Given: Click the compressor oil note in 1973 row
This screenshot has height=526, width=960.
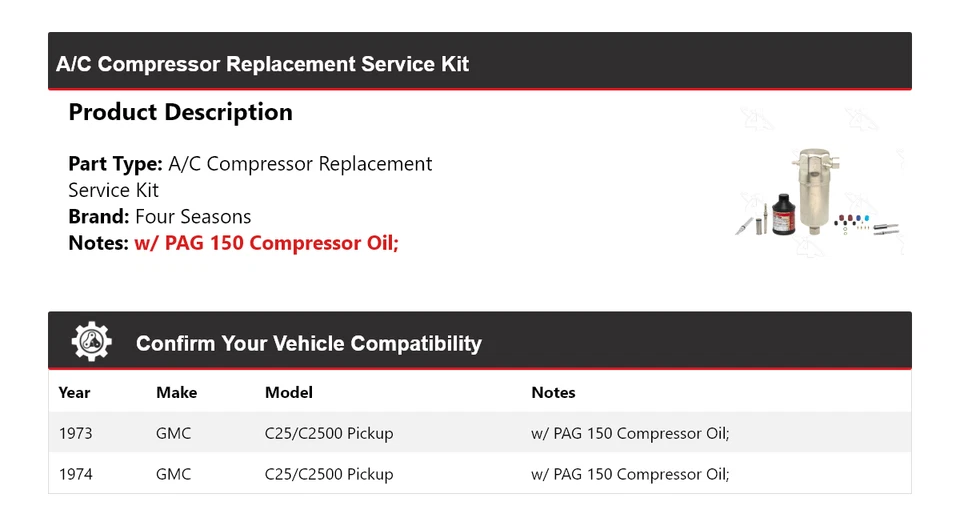Looking at the screenshot, I should tap(630, 433).
